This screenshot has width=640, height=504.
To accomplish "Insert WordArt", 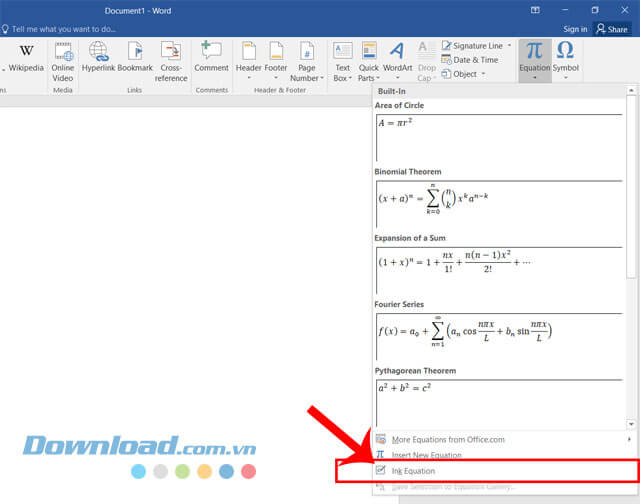I will point(397,61).
